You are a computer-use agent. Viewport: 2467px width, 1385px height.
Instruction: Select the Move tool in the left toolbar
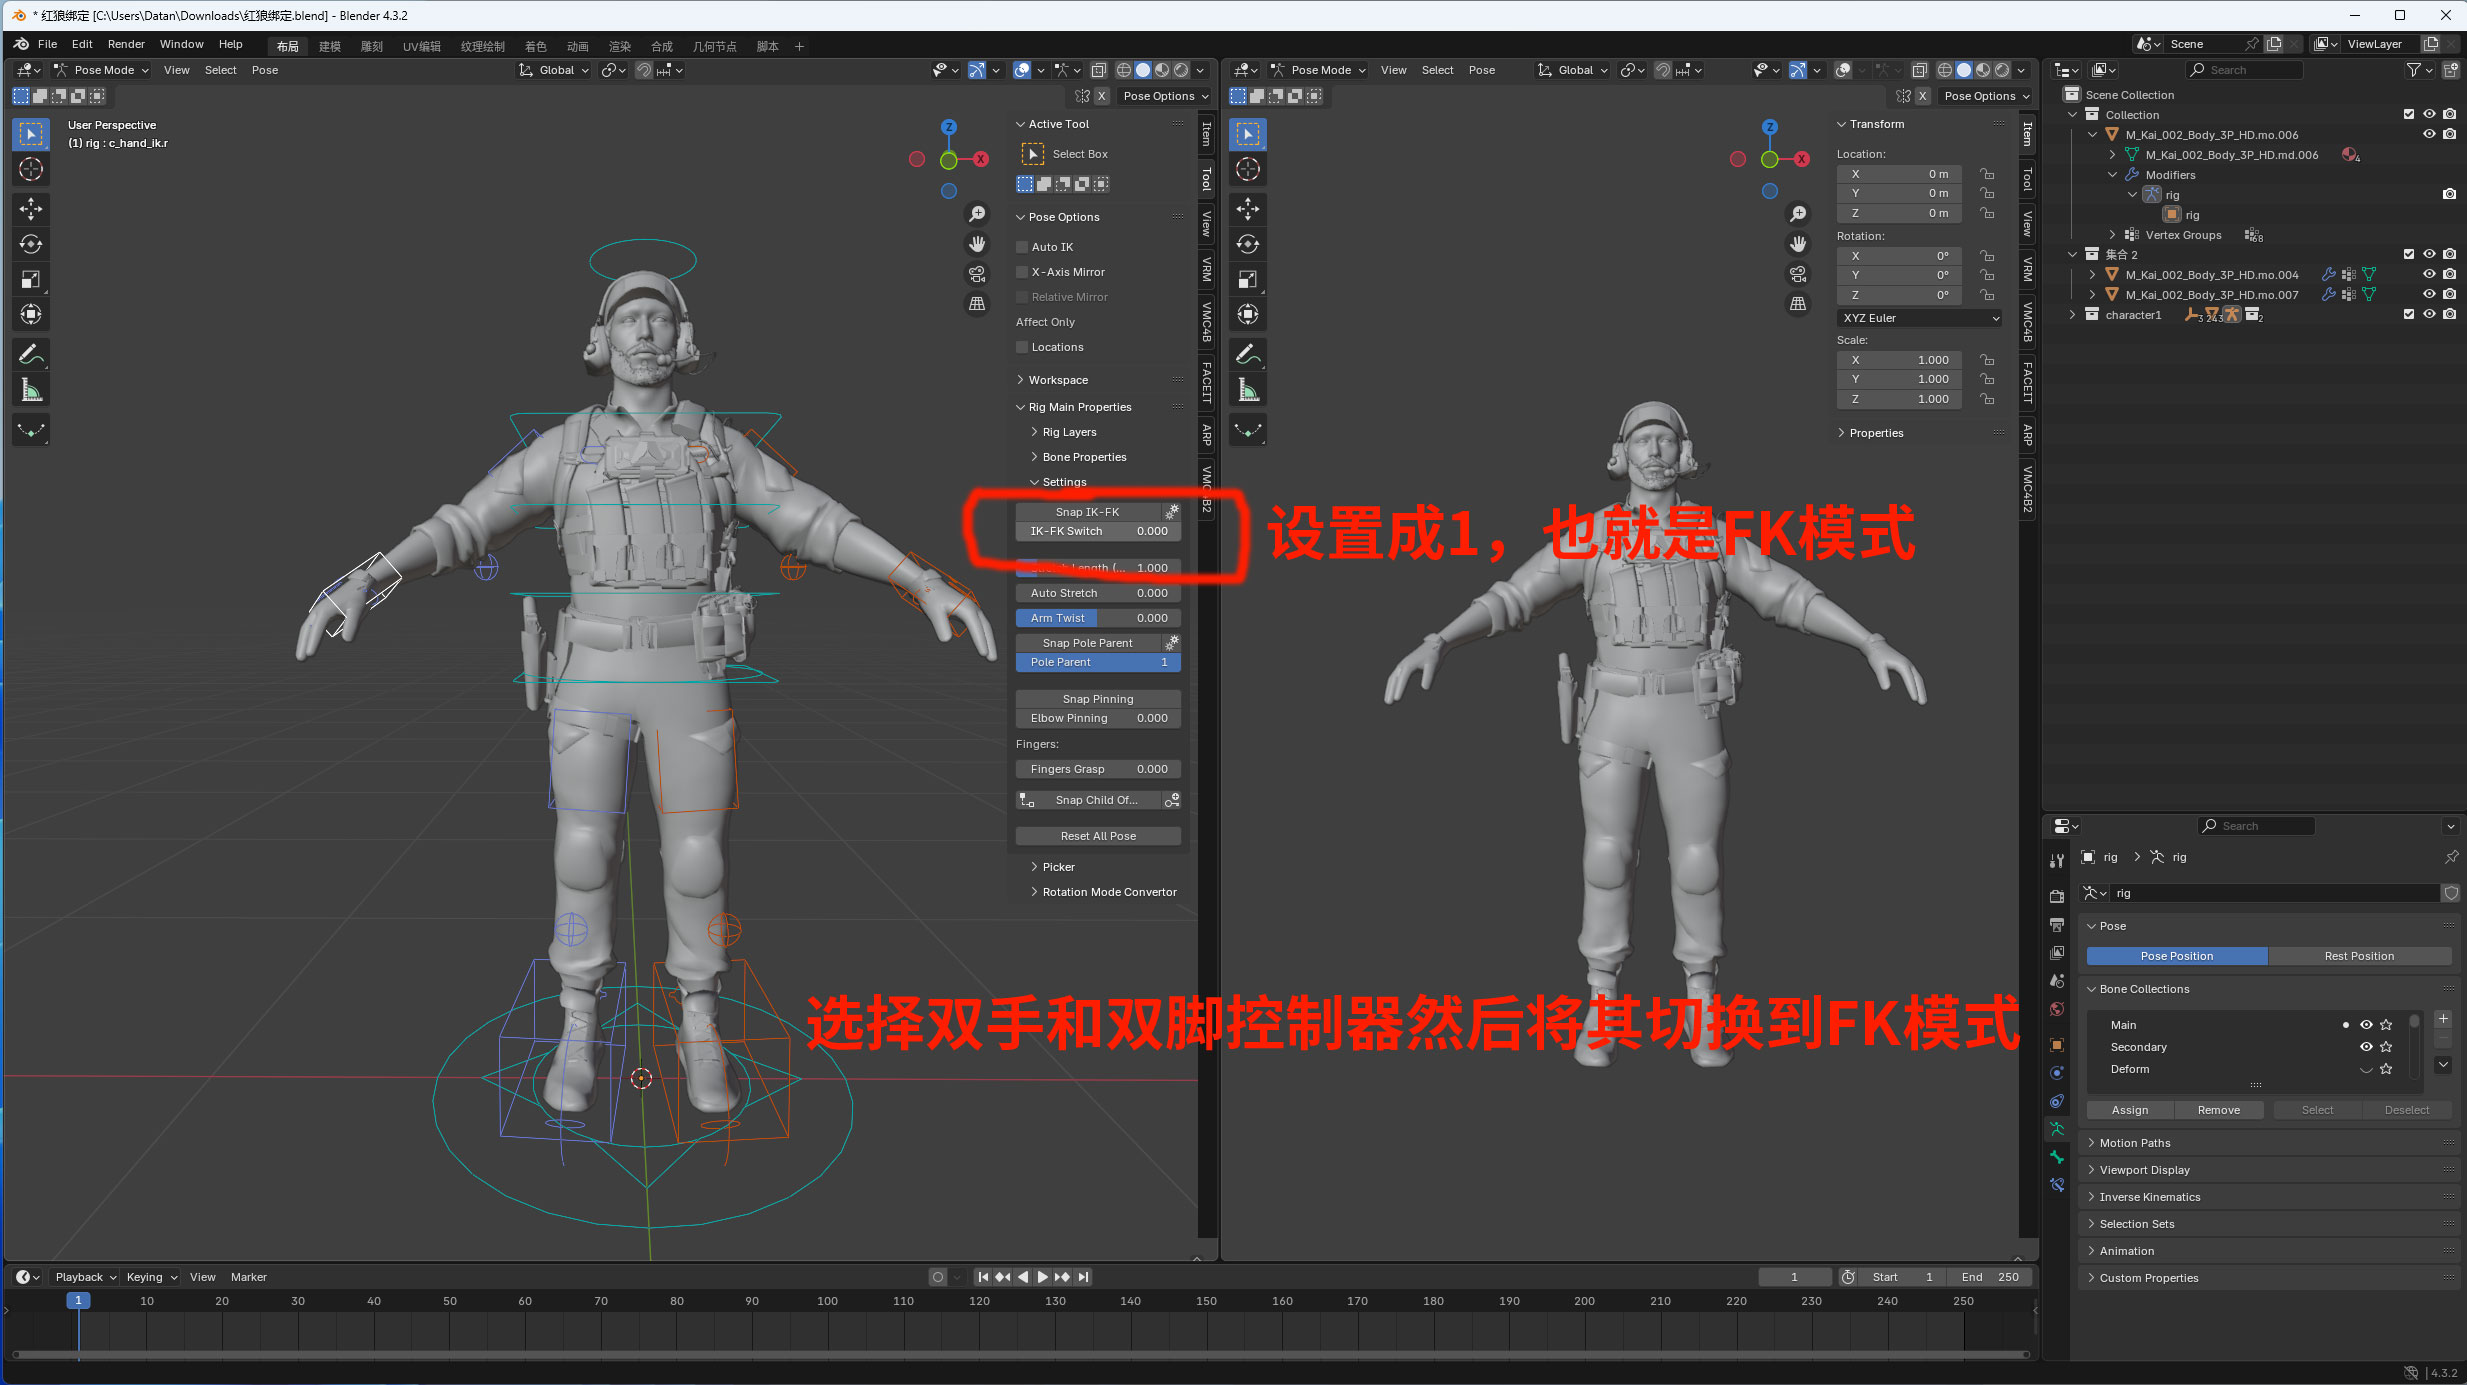point(30,208)
